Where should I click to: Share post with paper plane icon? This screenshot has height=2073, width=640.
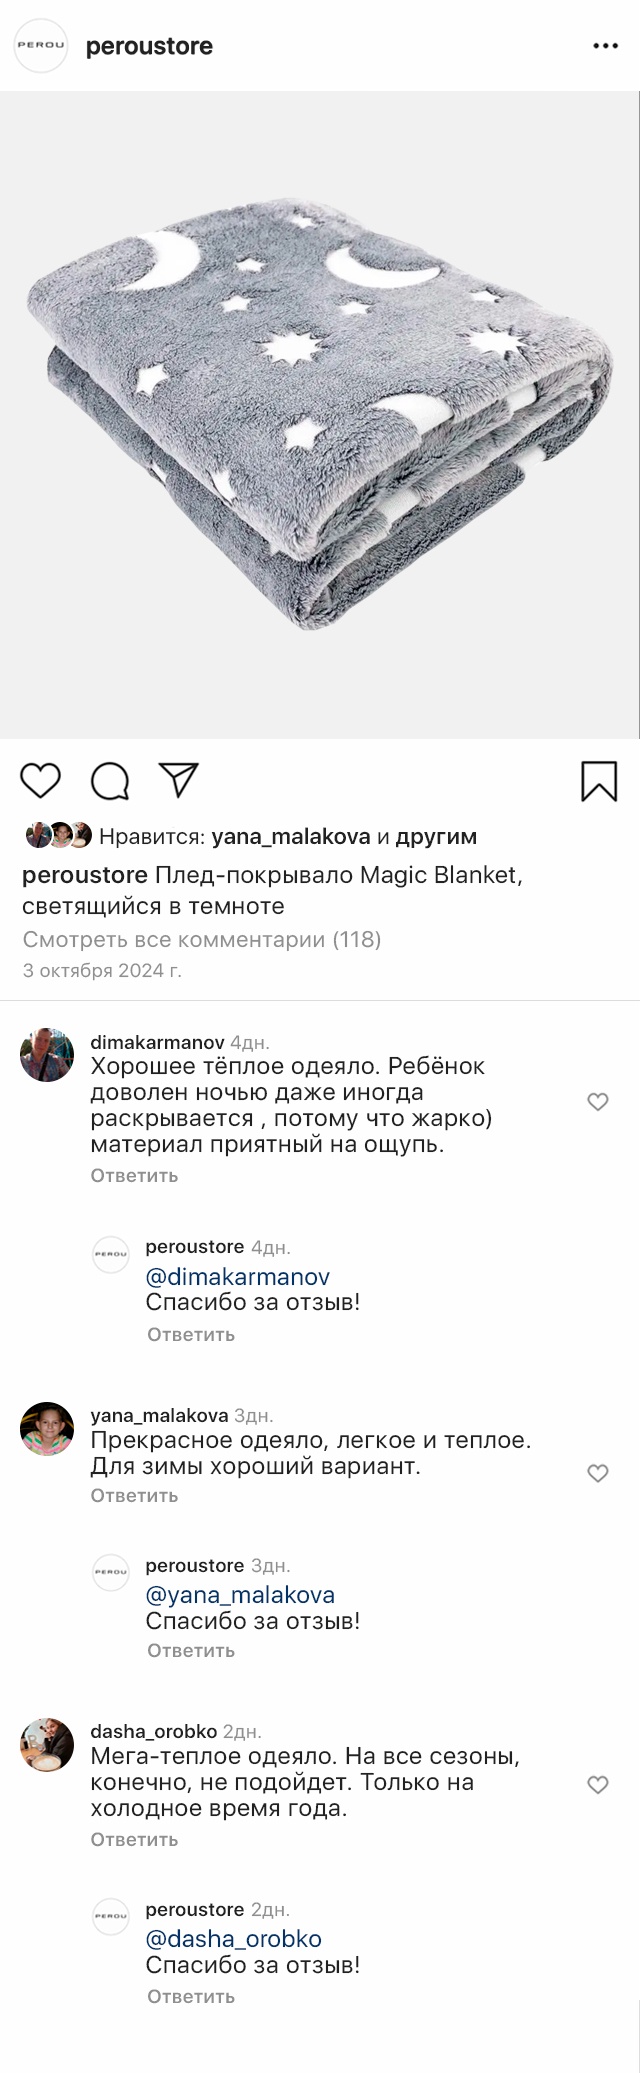coord(179,780)
